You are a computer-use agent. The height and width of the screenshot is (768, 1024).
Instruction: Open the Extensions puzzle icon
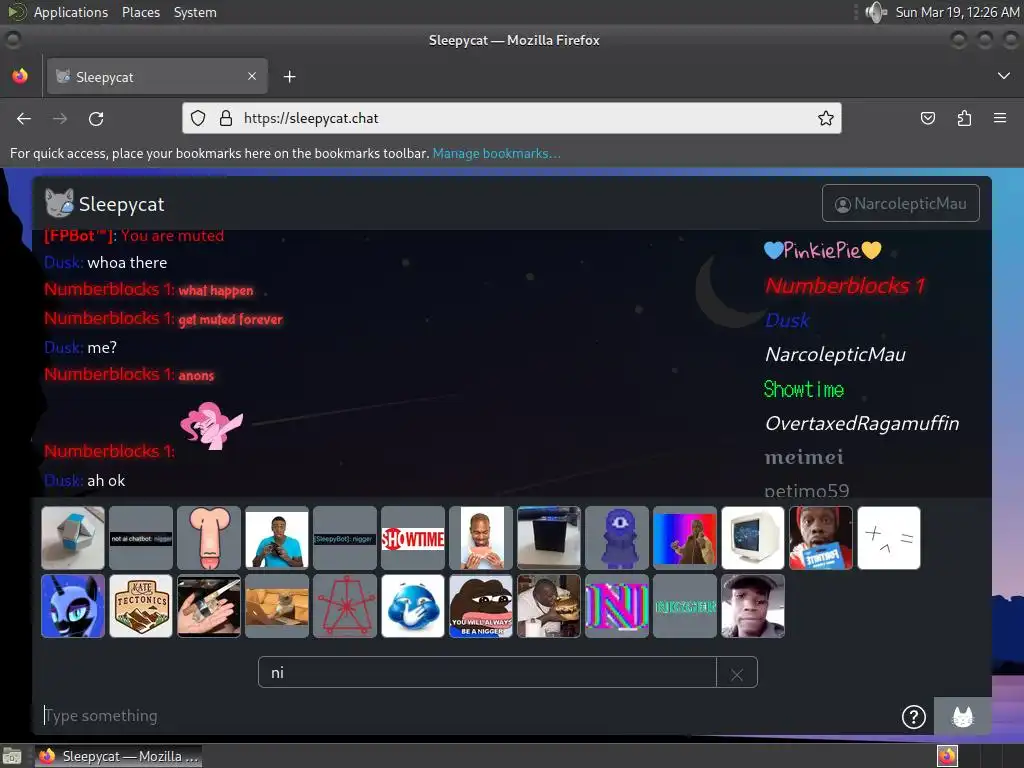(x=964, y=118)
